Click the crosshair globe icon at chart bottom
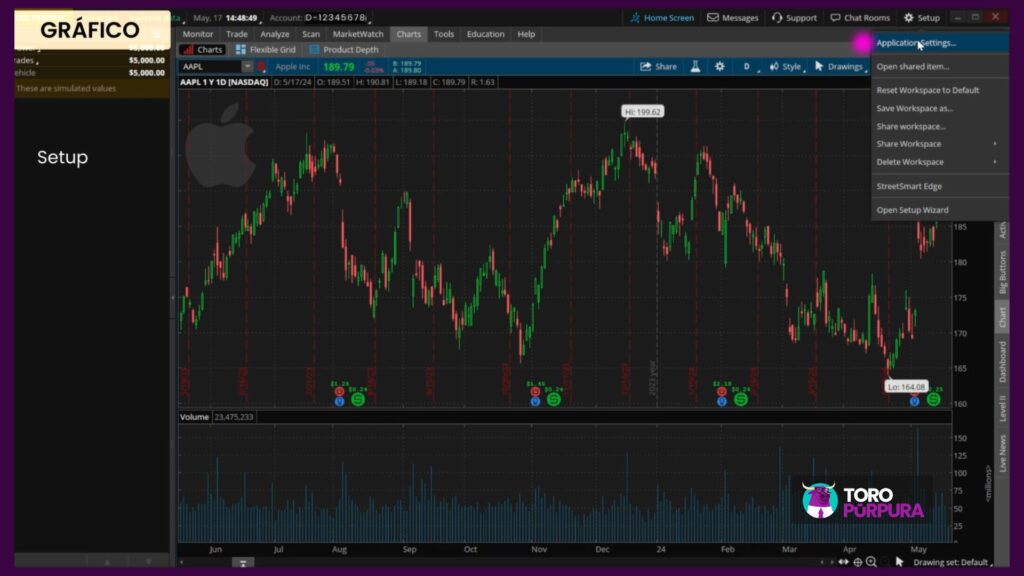The height and width of the screenshot is (576, 1024). pos(857,562)
